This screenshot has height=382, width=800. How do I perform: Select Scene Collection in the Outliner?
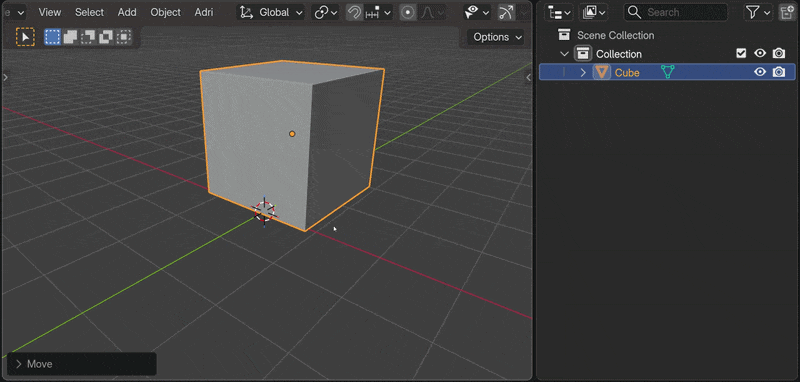tap(615, 35)
